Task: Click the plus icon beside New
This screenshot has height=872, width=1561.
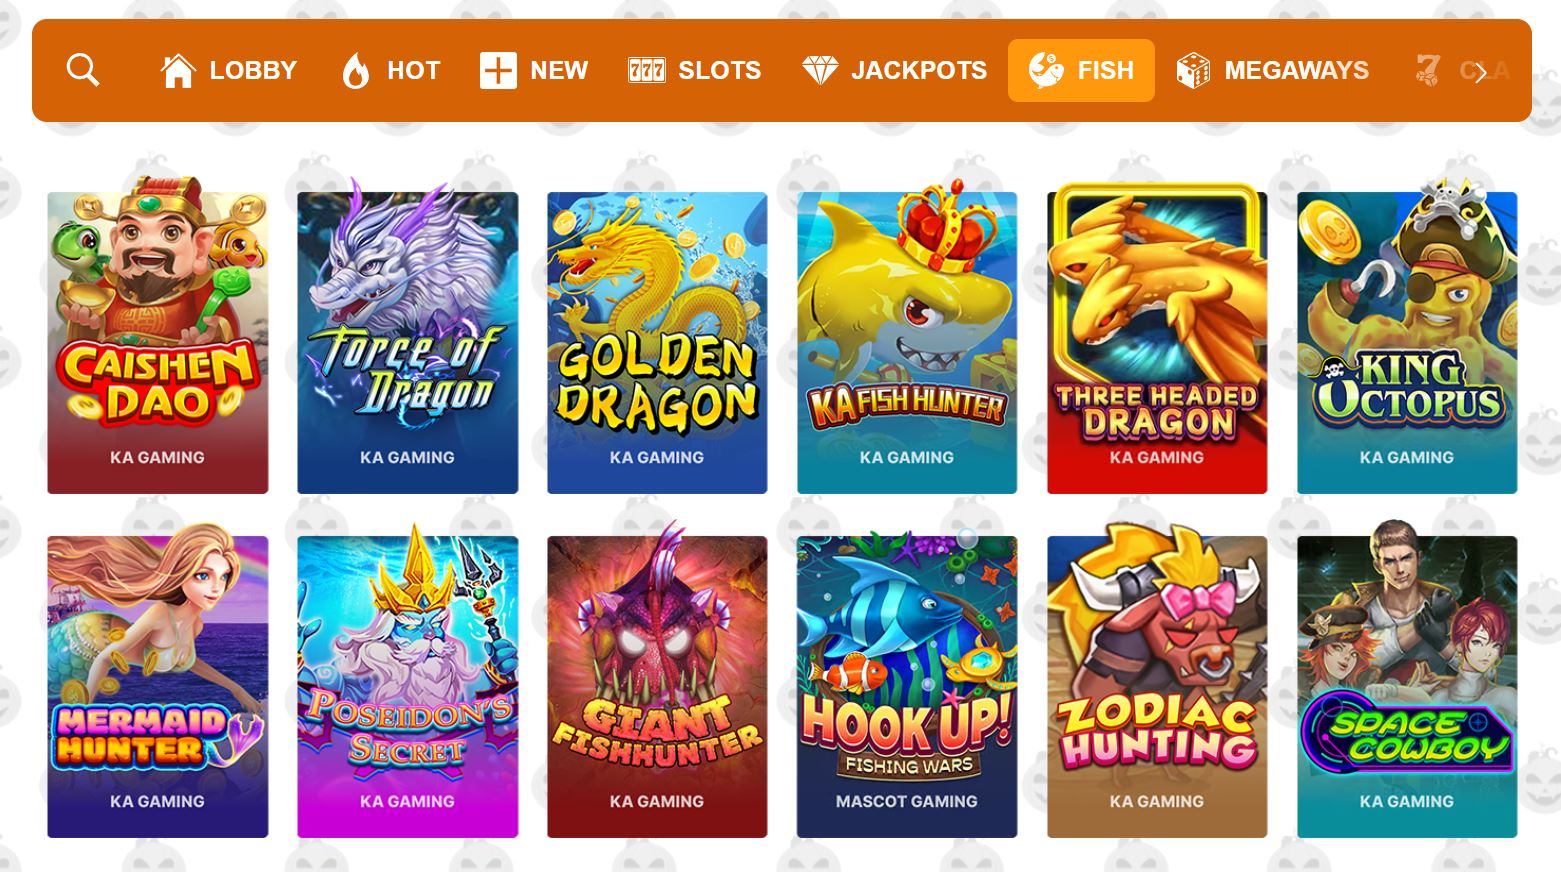Action: point(498,71)
